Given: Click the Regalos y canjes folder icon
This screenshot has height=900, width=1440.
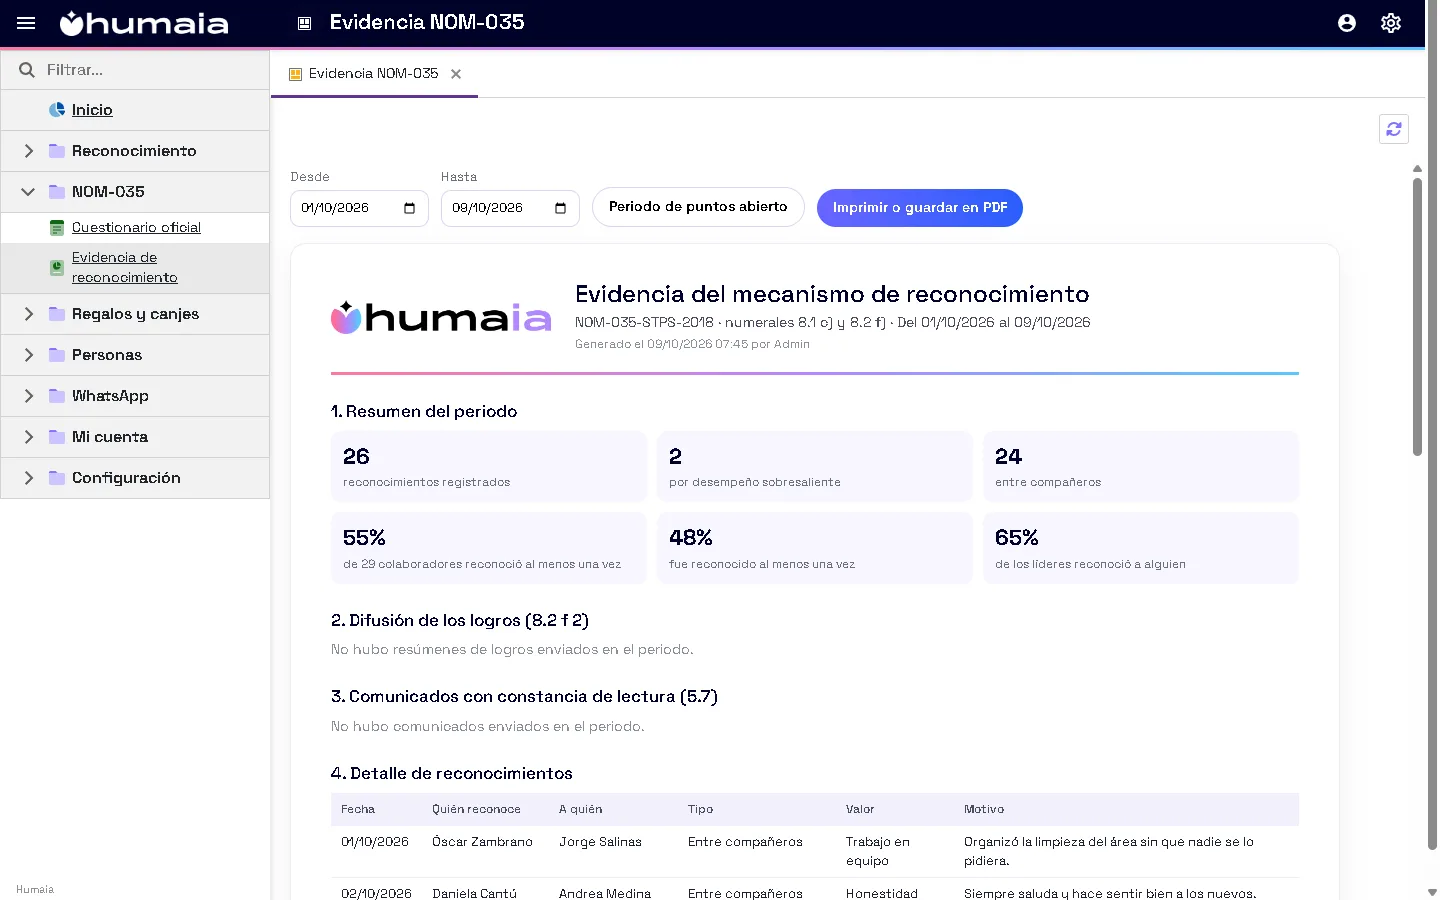Looking at the screenshot, I should [x=57, y=314].
